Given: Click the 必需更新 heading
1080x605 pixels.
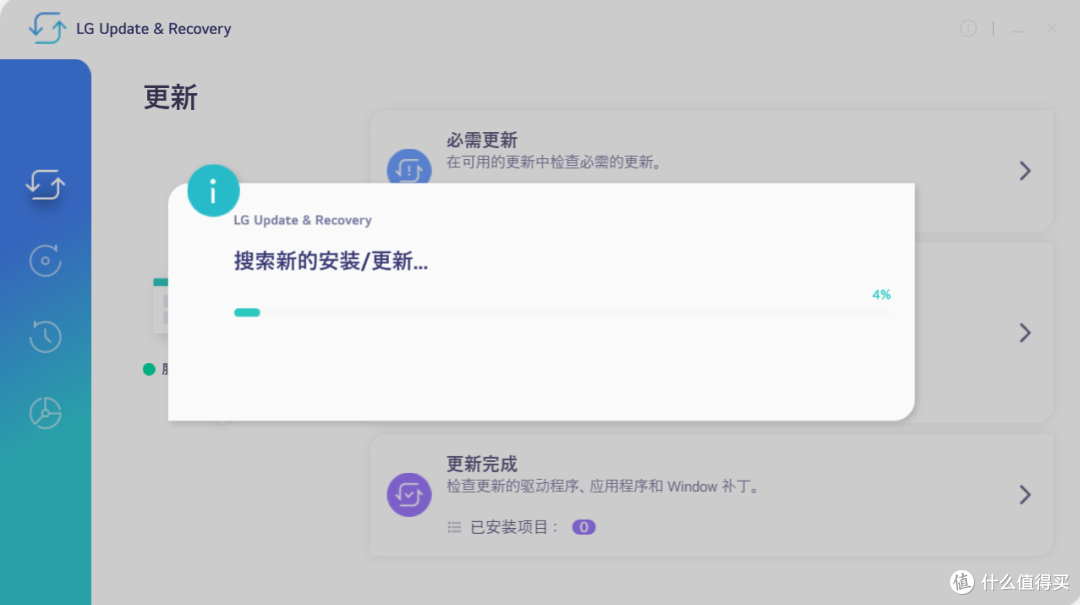Looking at the screenshot, I should (x=481, y=140).
